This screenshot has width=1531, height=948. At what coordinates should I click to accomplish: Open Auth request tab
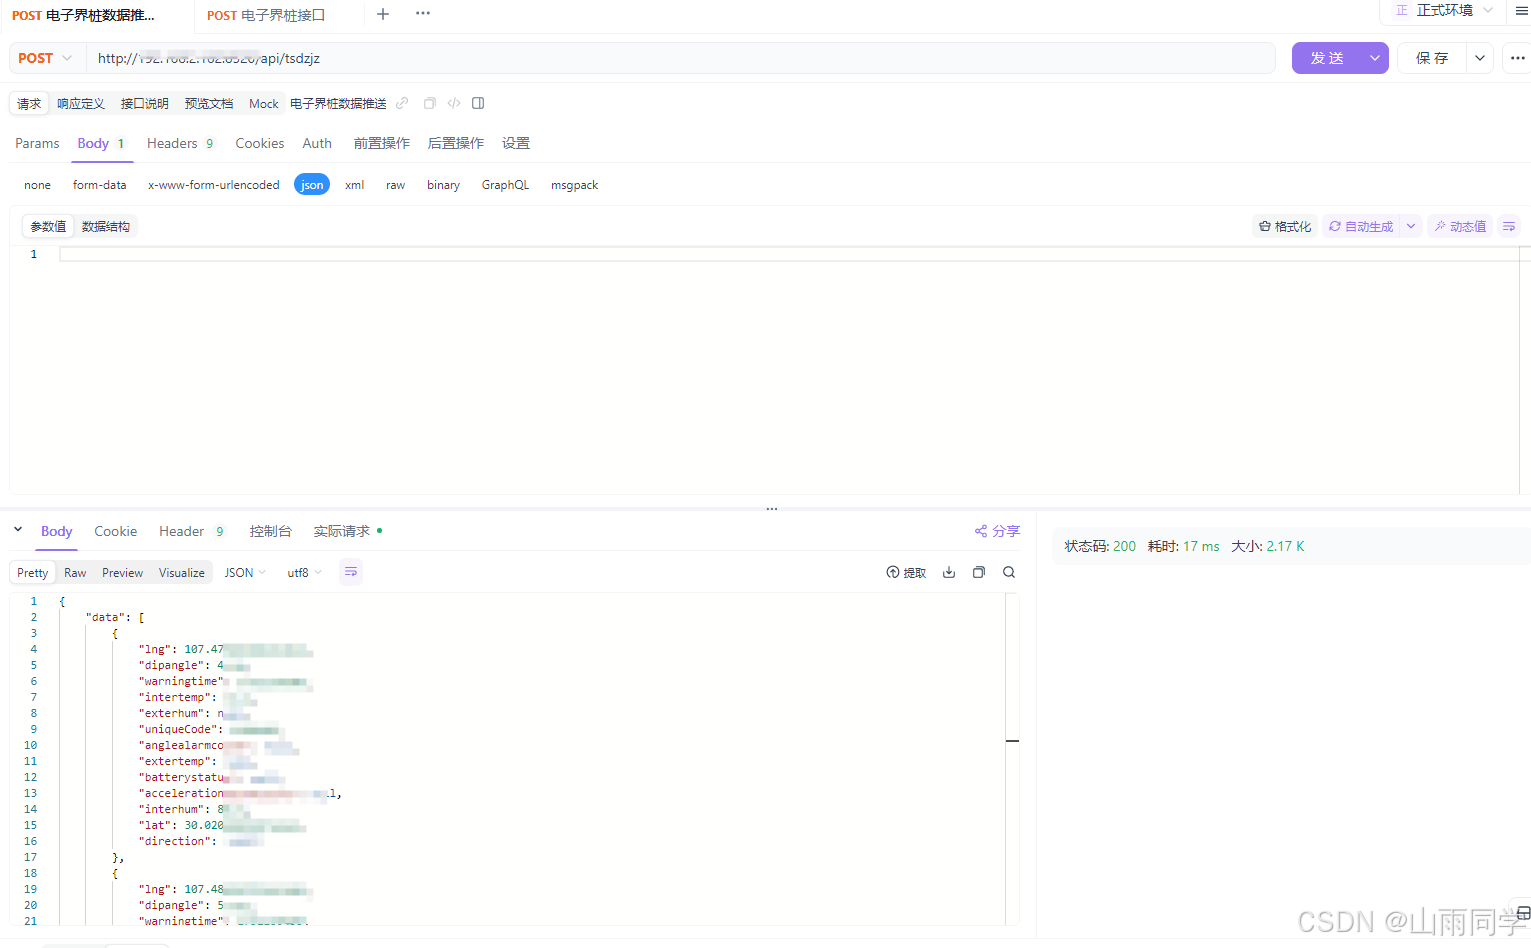point(317,143)
